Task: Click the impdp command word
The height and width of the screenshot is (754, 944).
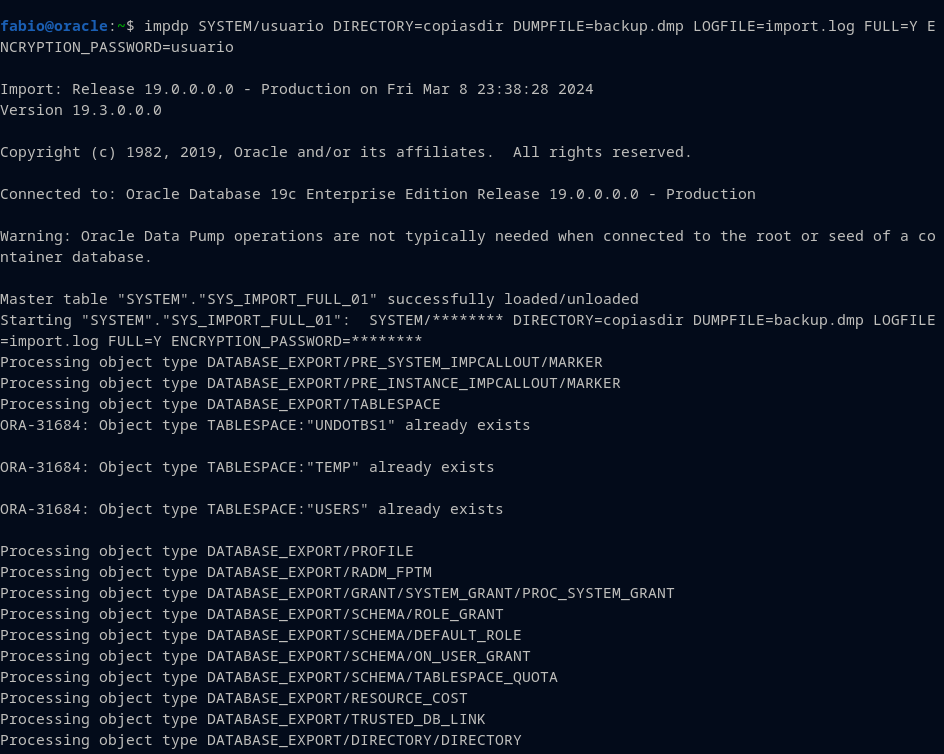Action: click(x=166, y=26)
